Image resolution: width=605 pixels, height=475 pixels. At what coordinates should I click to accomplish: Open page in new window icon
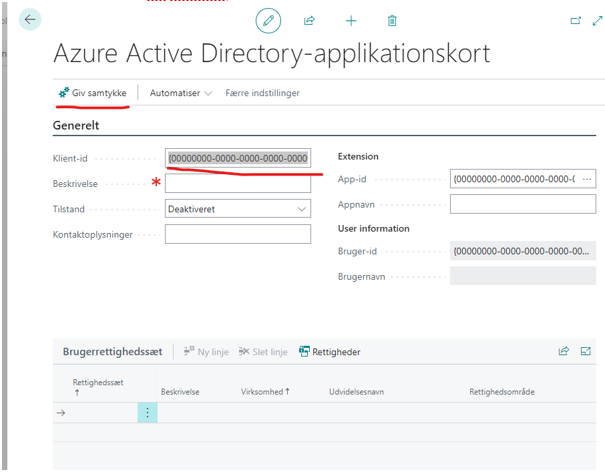click(575, 20)
